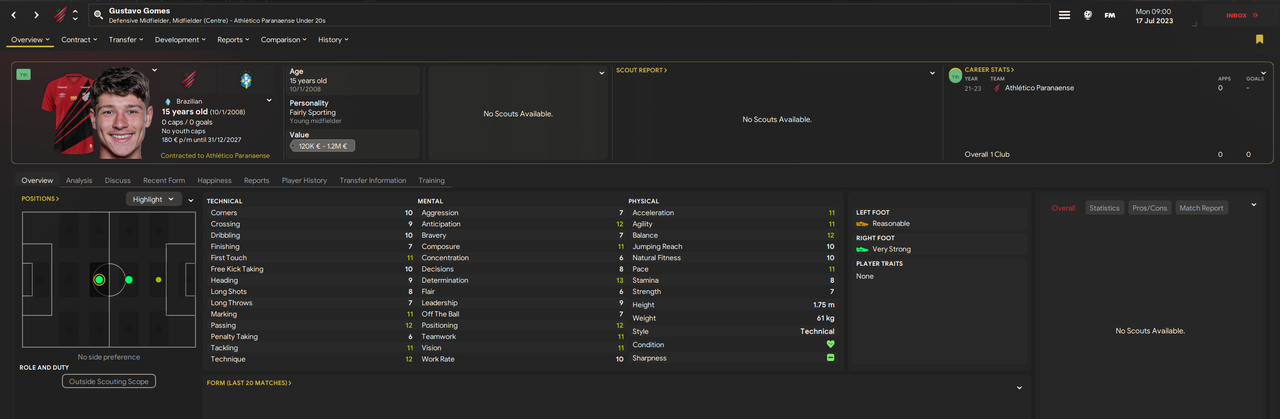Select the Statistics tab
This screenshot has width=1280, height=419.
tap(1104, 208)
